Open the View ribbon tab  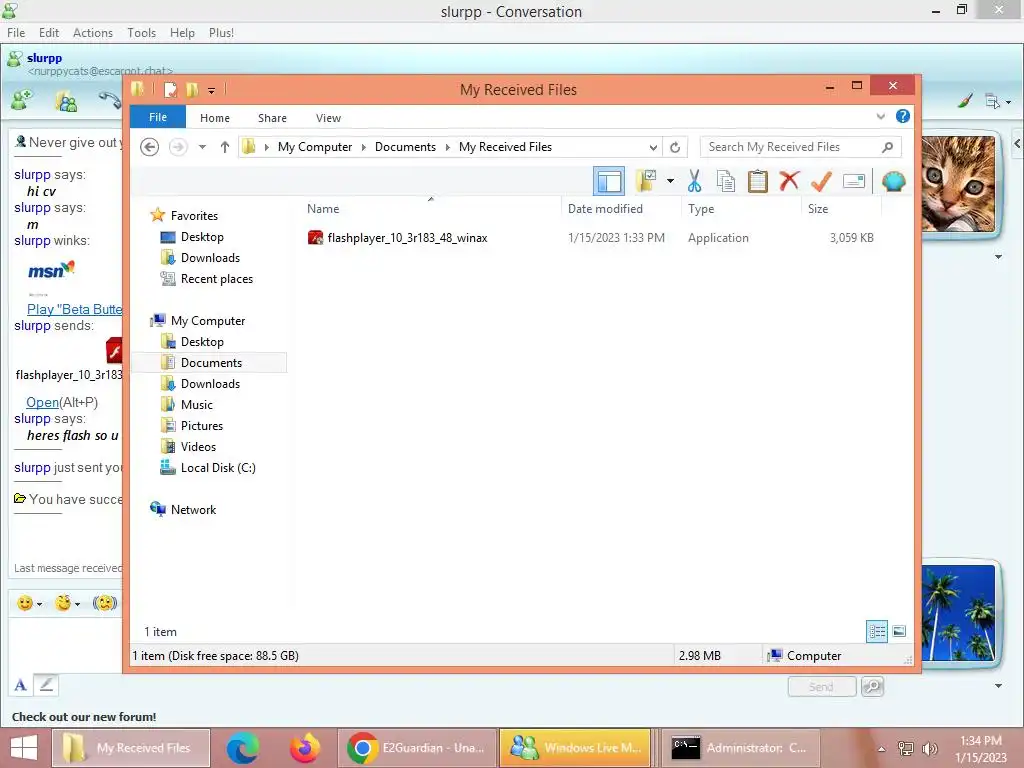click(328, 118)
